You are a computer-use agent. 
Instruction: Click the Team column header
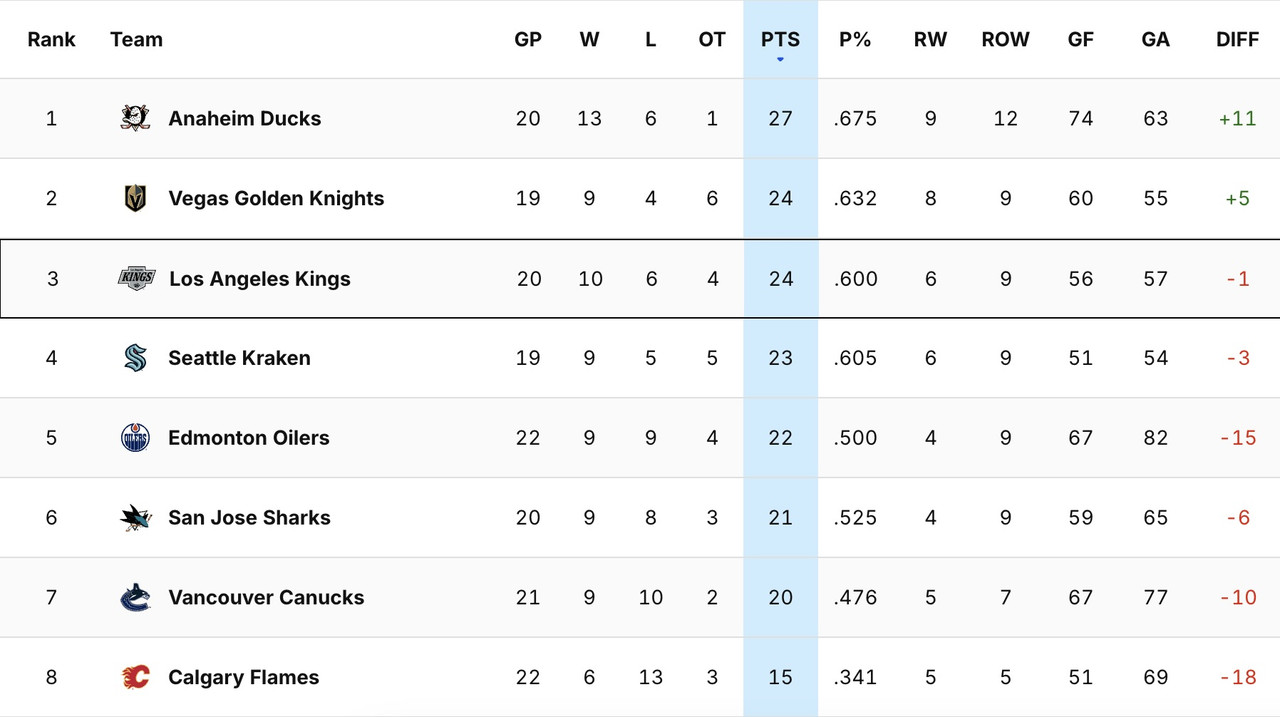[x=136, y=39]
